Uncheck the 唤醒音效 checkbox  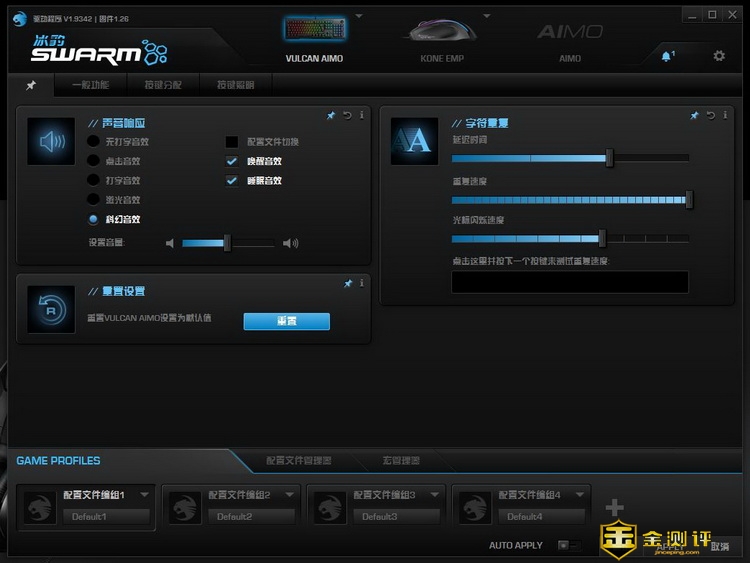[232, 161]
